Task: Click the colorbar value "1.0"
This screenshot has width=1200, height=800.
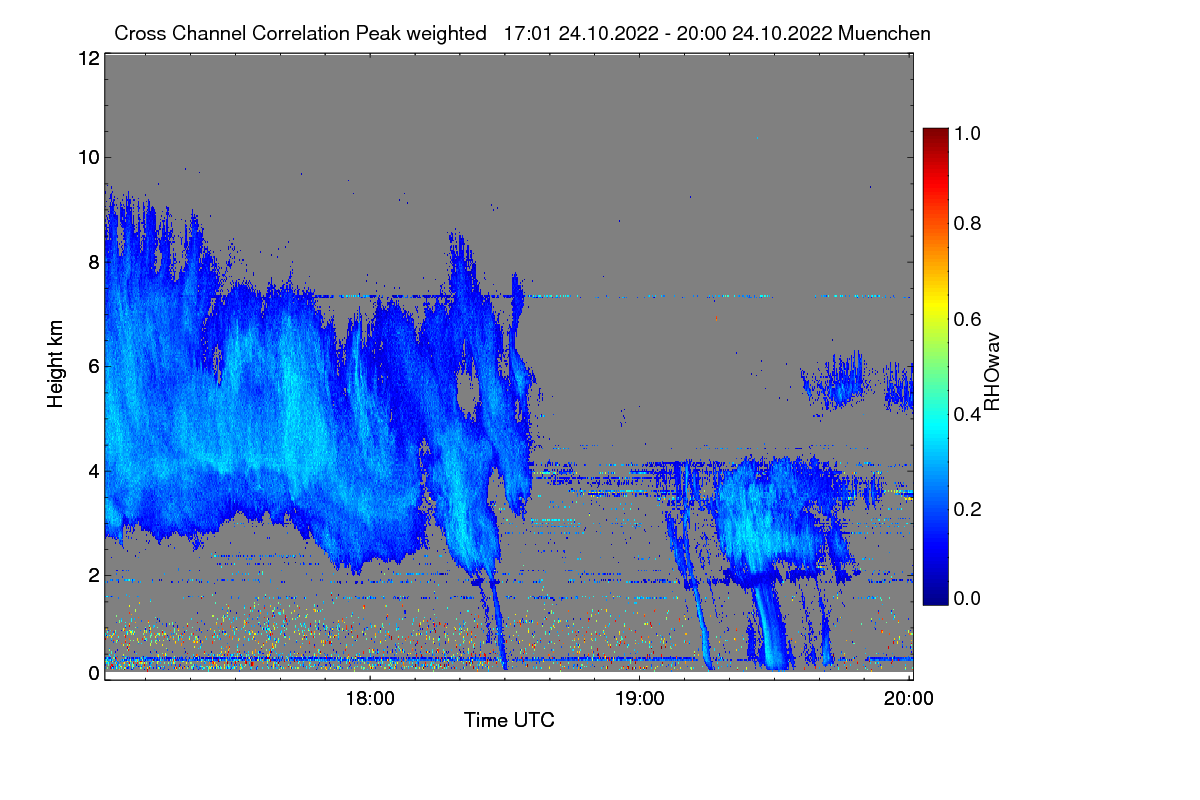Action: [x=969, y=133]
